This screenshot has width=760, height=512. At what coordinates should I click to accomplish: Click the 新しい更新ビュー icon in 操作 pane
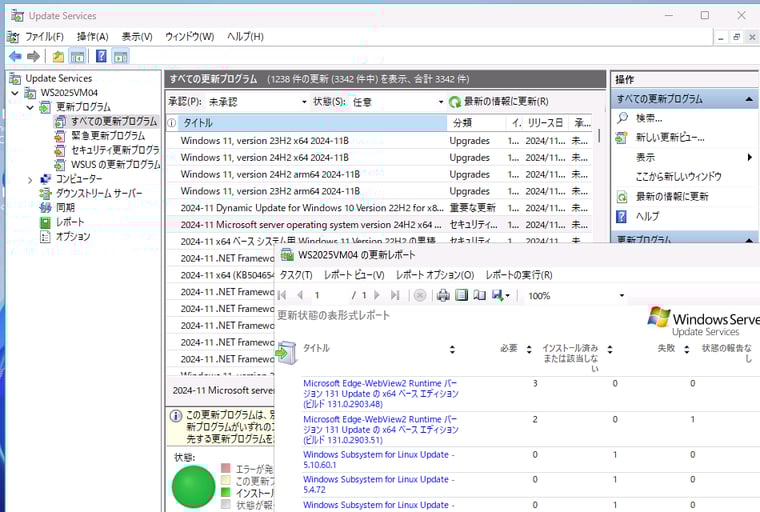(x=621, y=138)
